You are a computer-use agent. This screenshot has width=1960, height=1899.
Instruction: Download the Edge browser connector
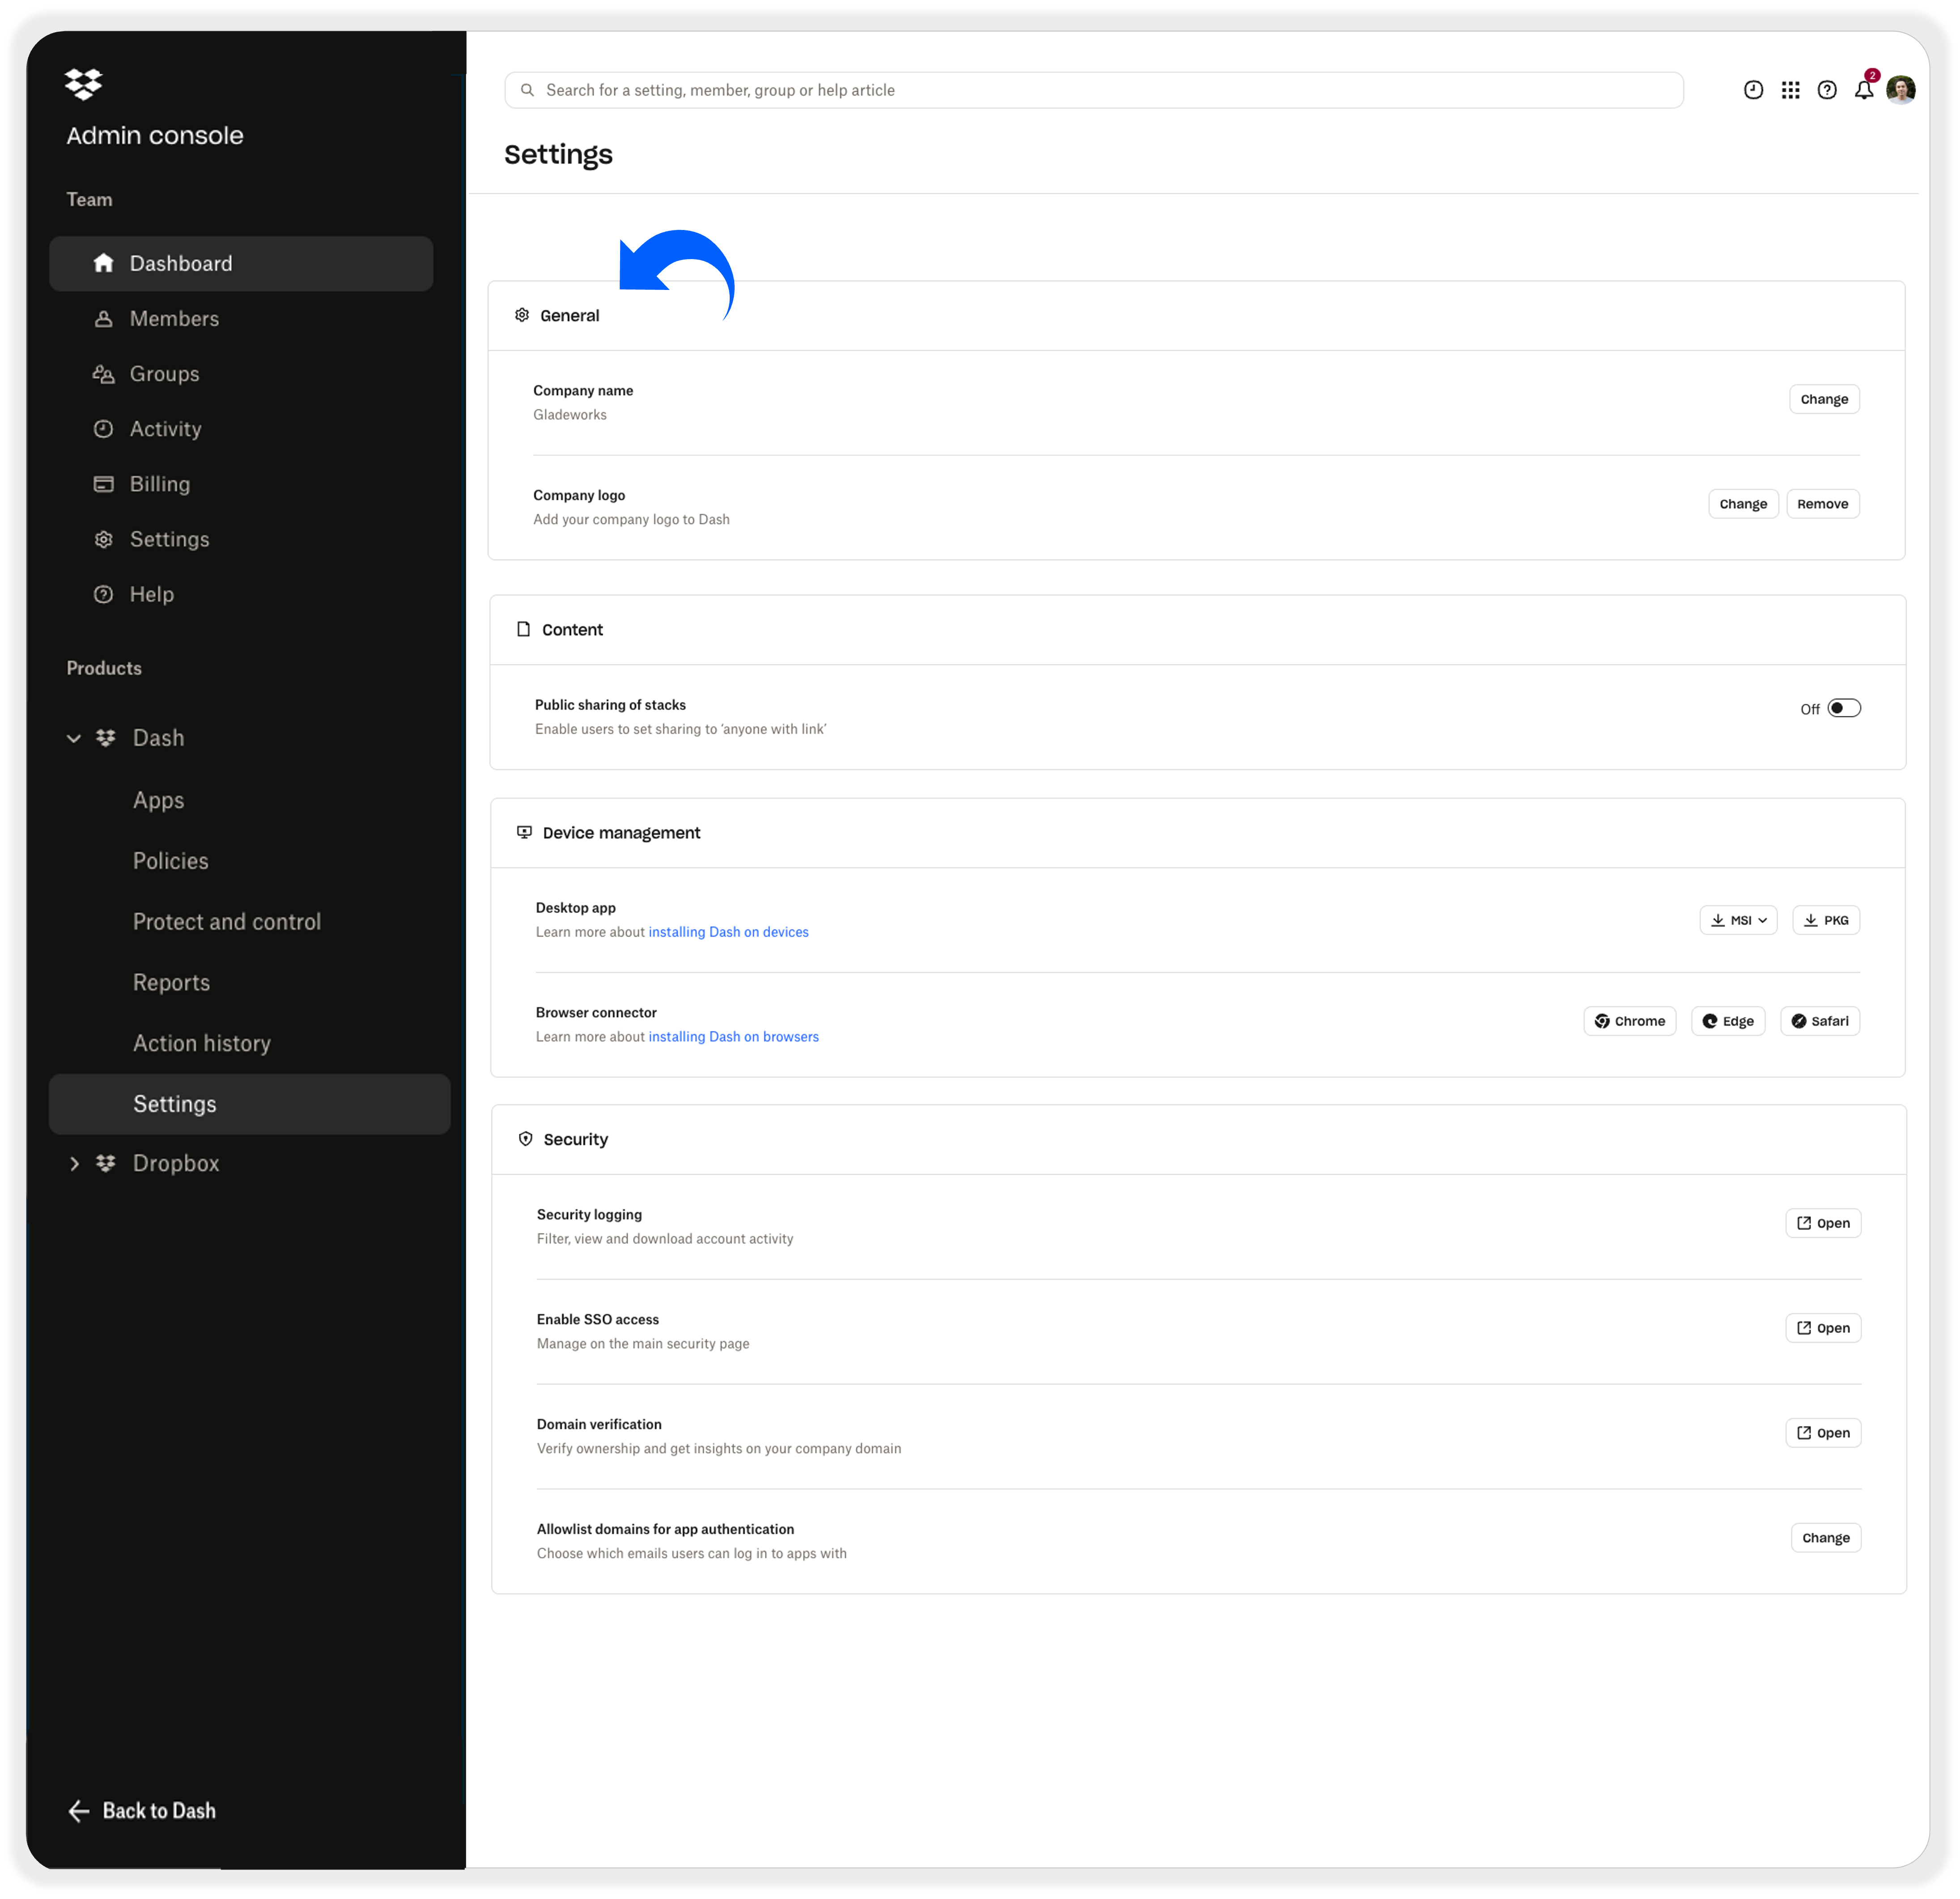[x=1728, y=1021]
